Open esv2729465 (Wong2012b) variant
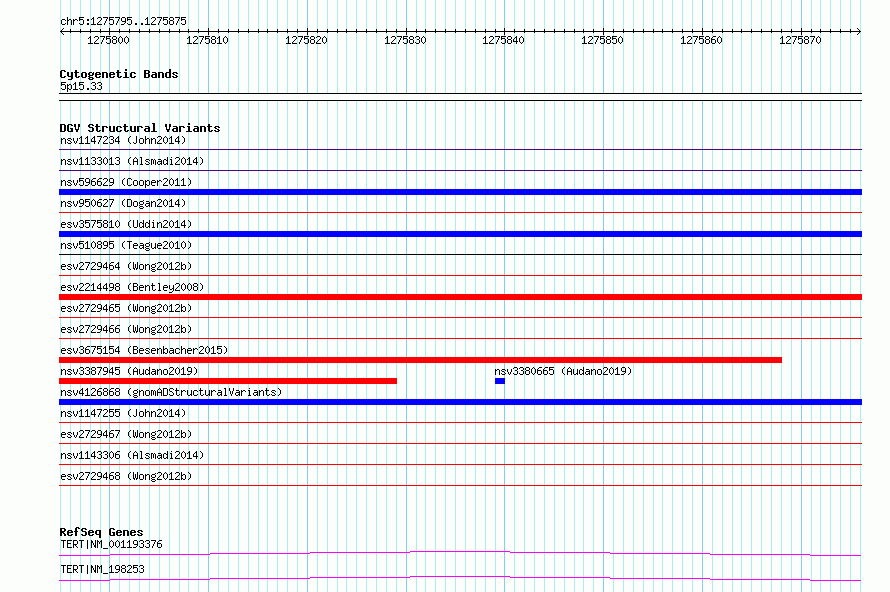This screenshot has height=592, width=890. pyautogui.click(x=126, y=308)
